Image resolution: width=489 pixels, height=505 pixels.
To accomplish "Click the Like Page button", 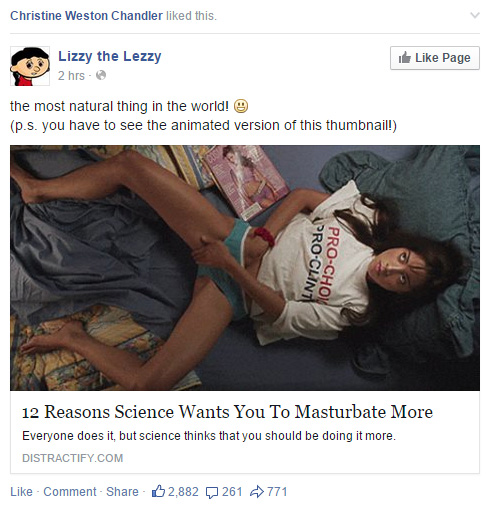I will tap(435, 58).
